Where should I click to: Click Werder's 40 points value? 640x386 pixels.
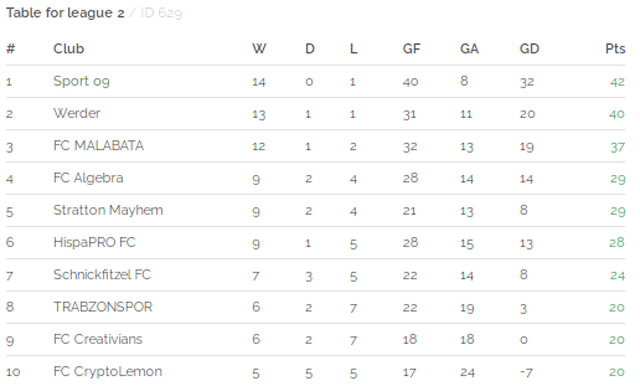(x=617, y=114)
